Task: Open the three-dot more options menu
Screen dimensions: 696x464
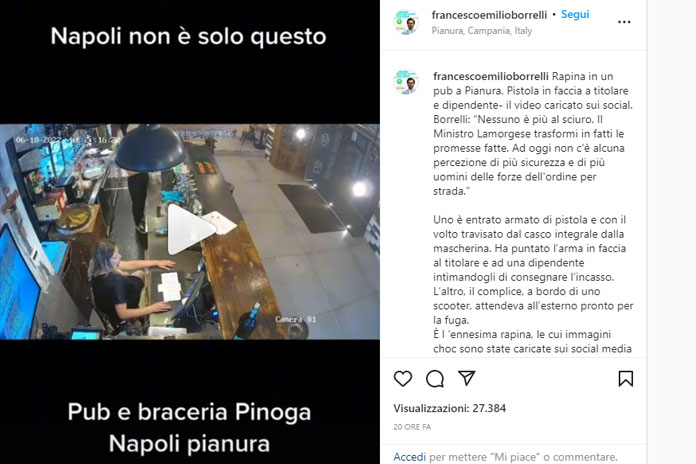Action: pyautogui.click(x=624, y=22)
